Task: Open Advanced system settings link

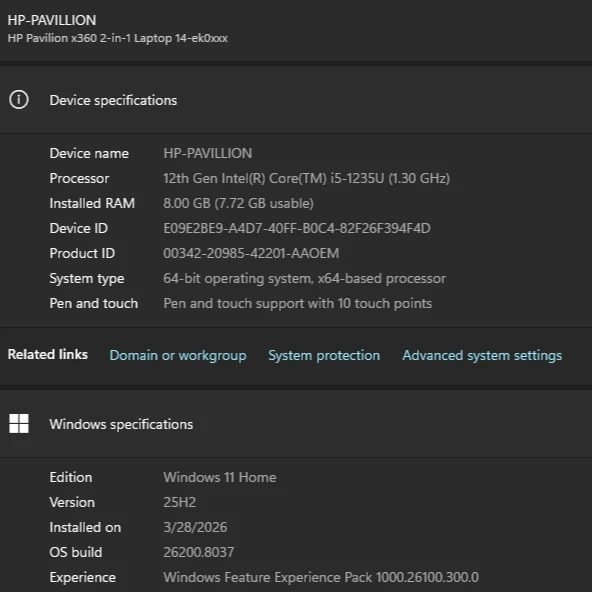Action: click(482, 355)
